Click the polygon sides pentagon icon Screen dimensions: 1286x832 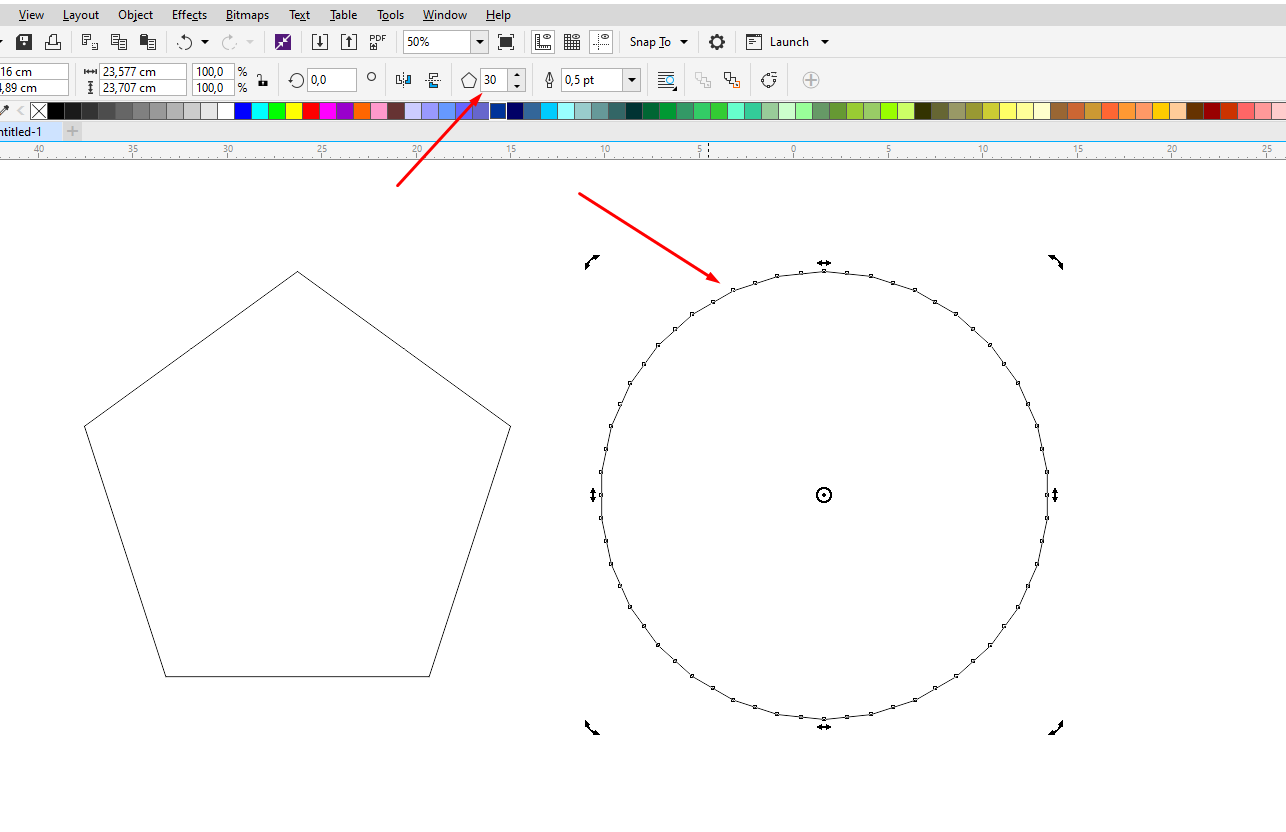click(468, 80)
